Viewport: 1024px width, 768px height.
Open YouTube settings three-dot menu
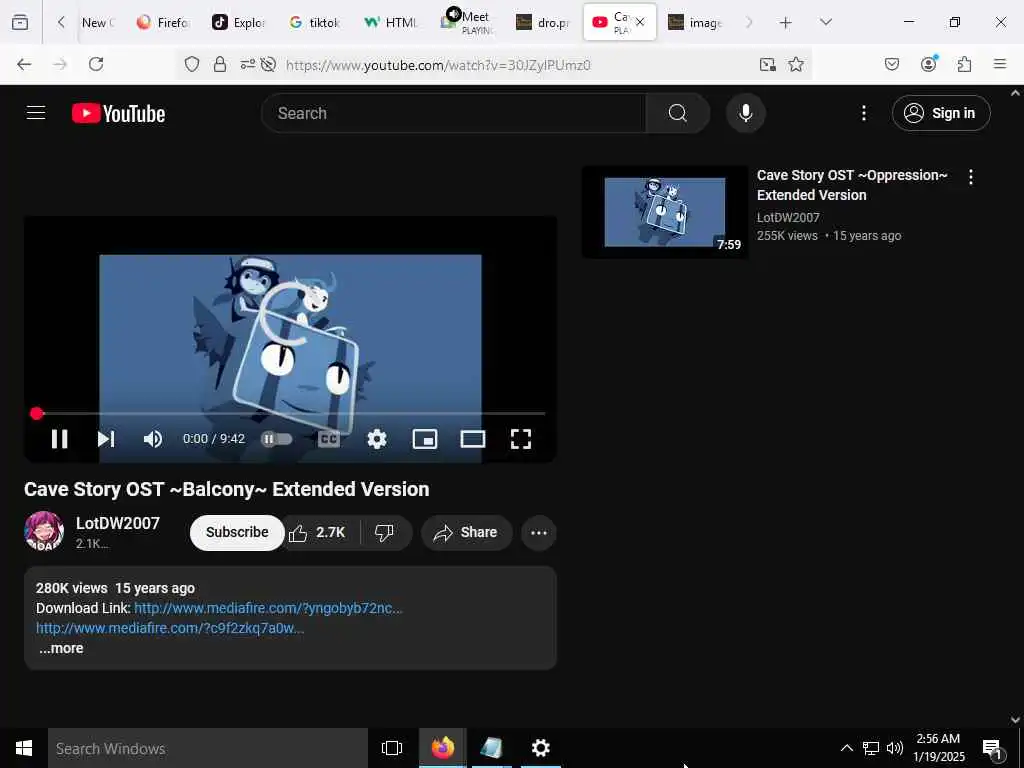pos(863,113)
